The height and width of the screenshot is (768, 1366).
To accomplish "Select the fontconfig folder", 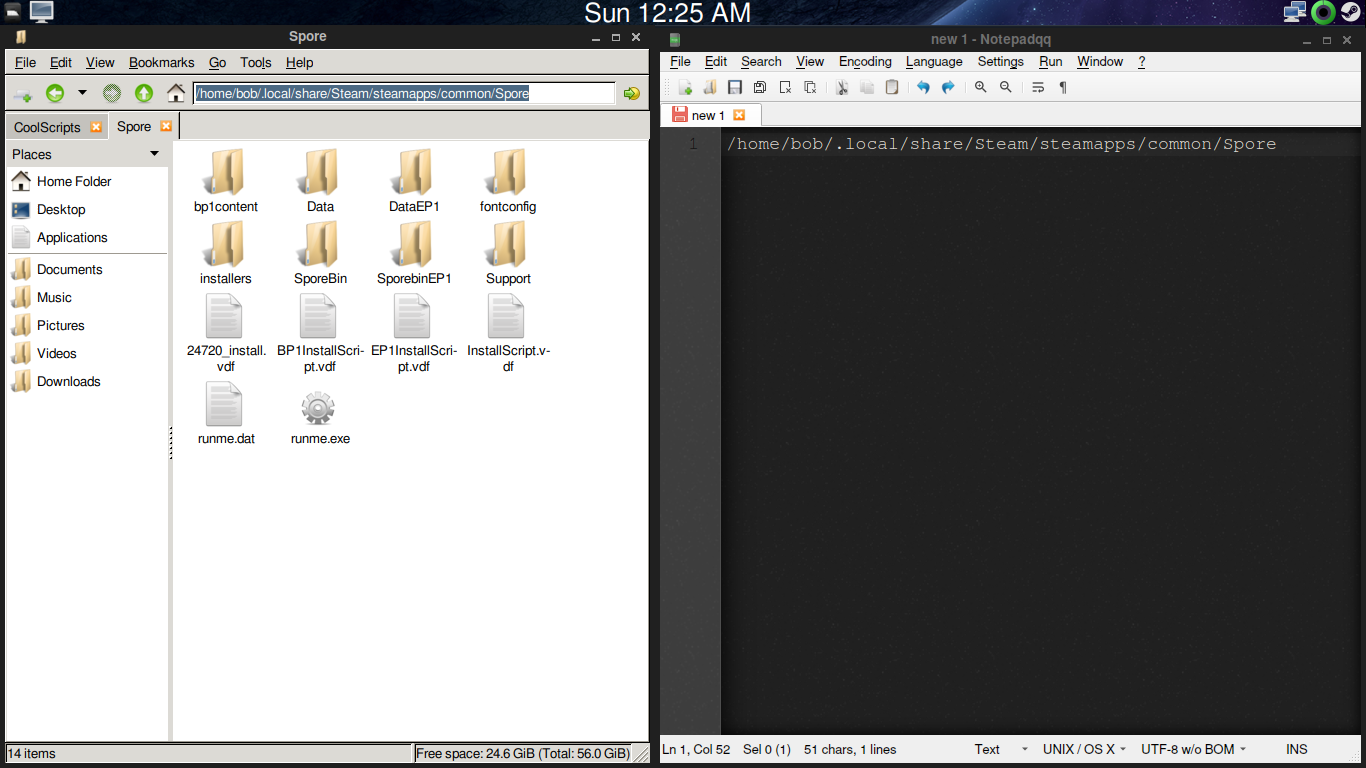I will pos(508,181).
